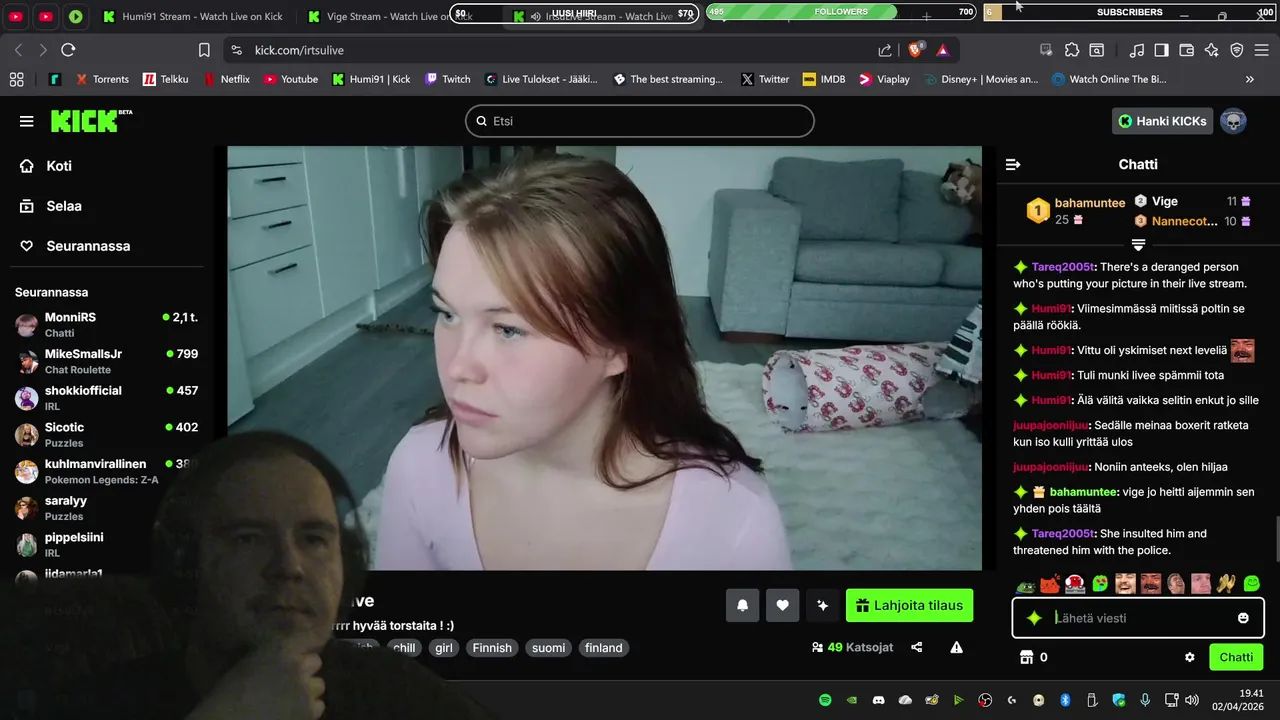This screenshot has width=1280, height=720.
Task: Click the address bar URL
Action: pos(299,50)
